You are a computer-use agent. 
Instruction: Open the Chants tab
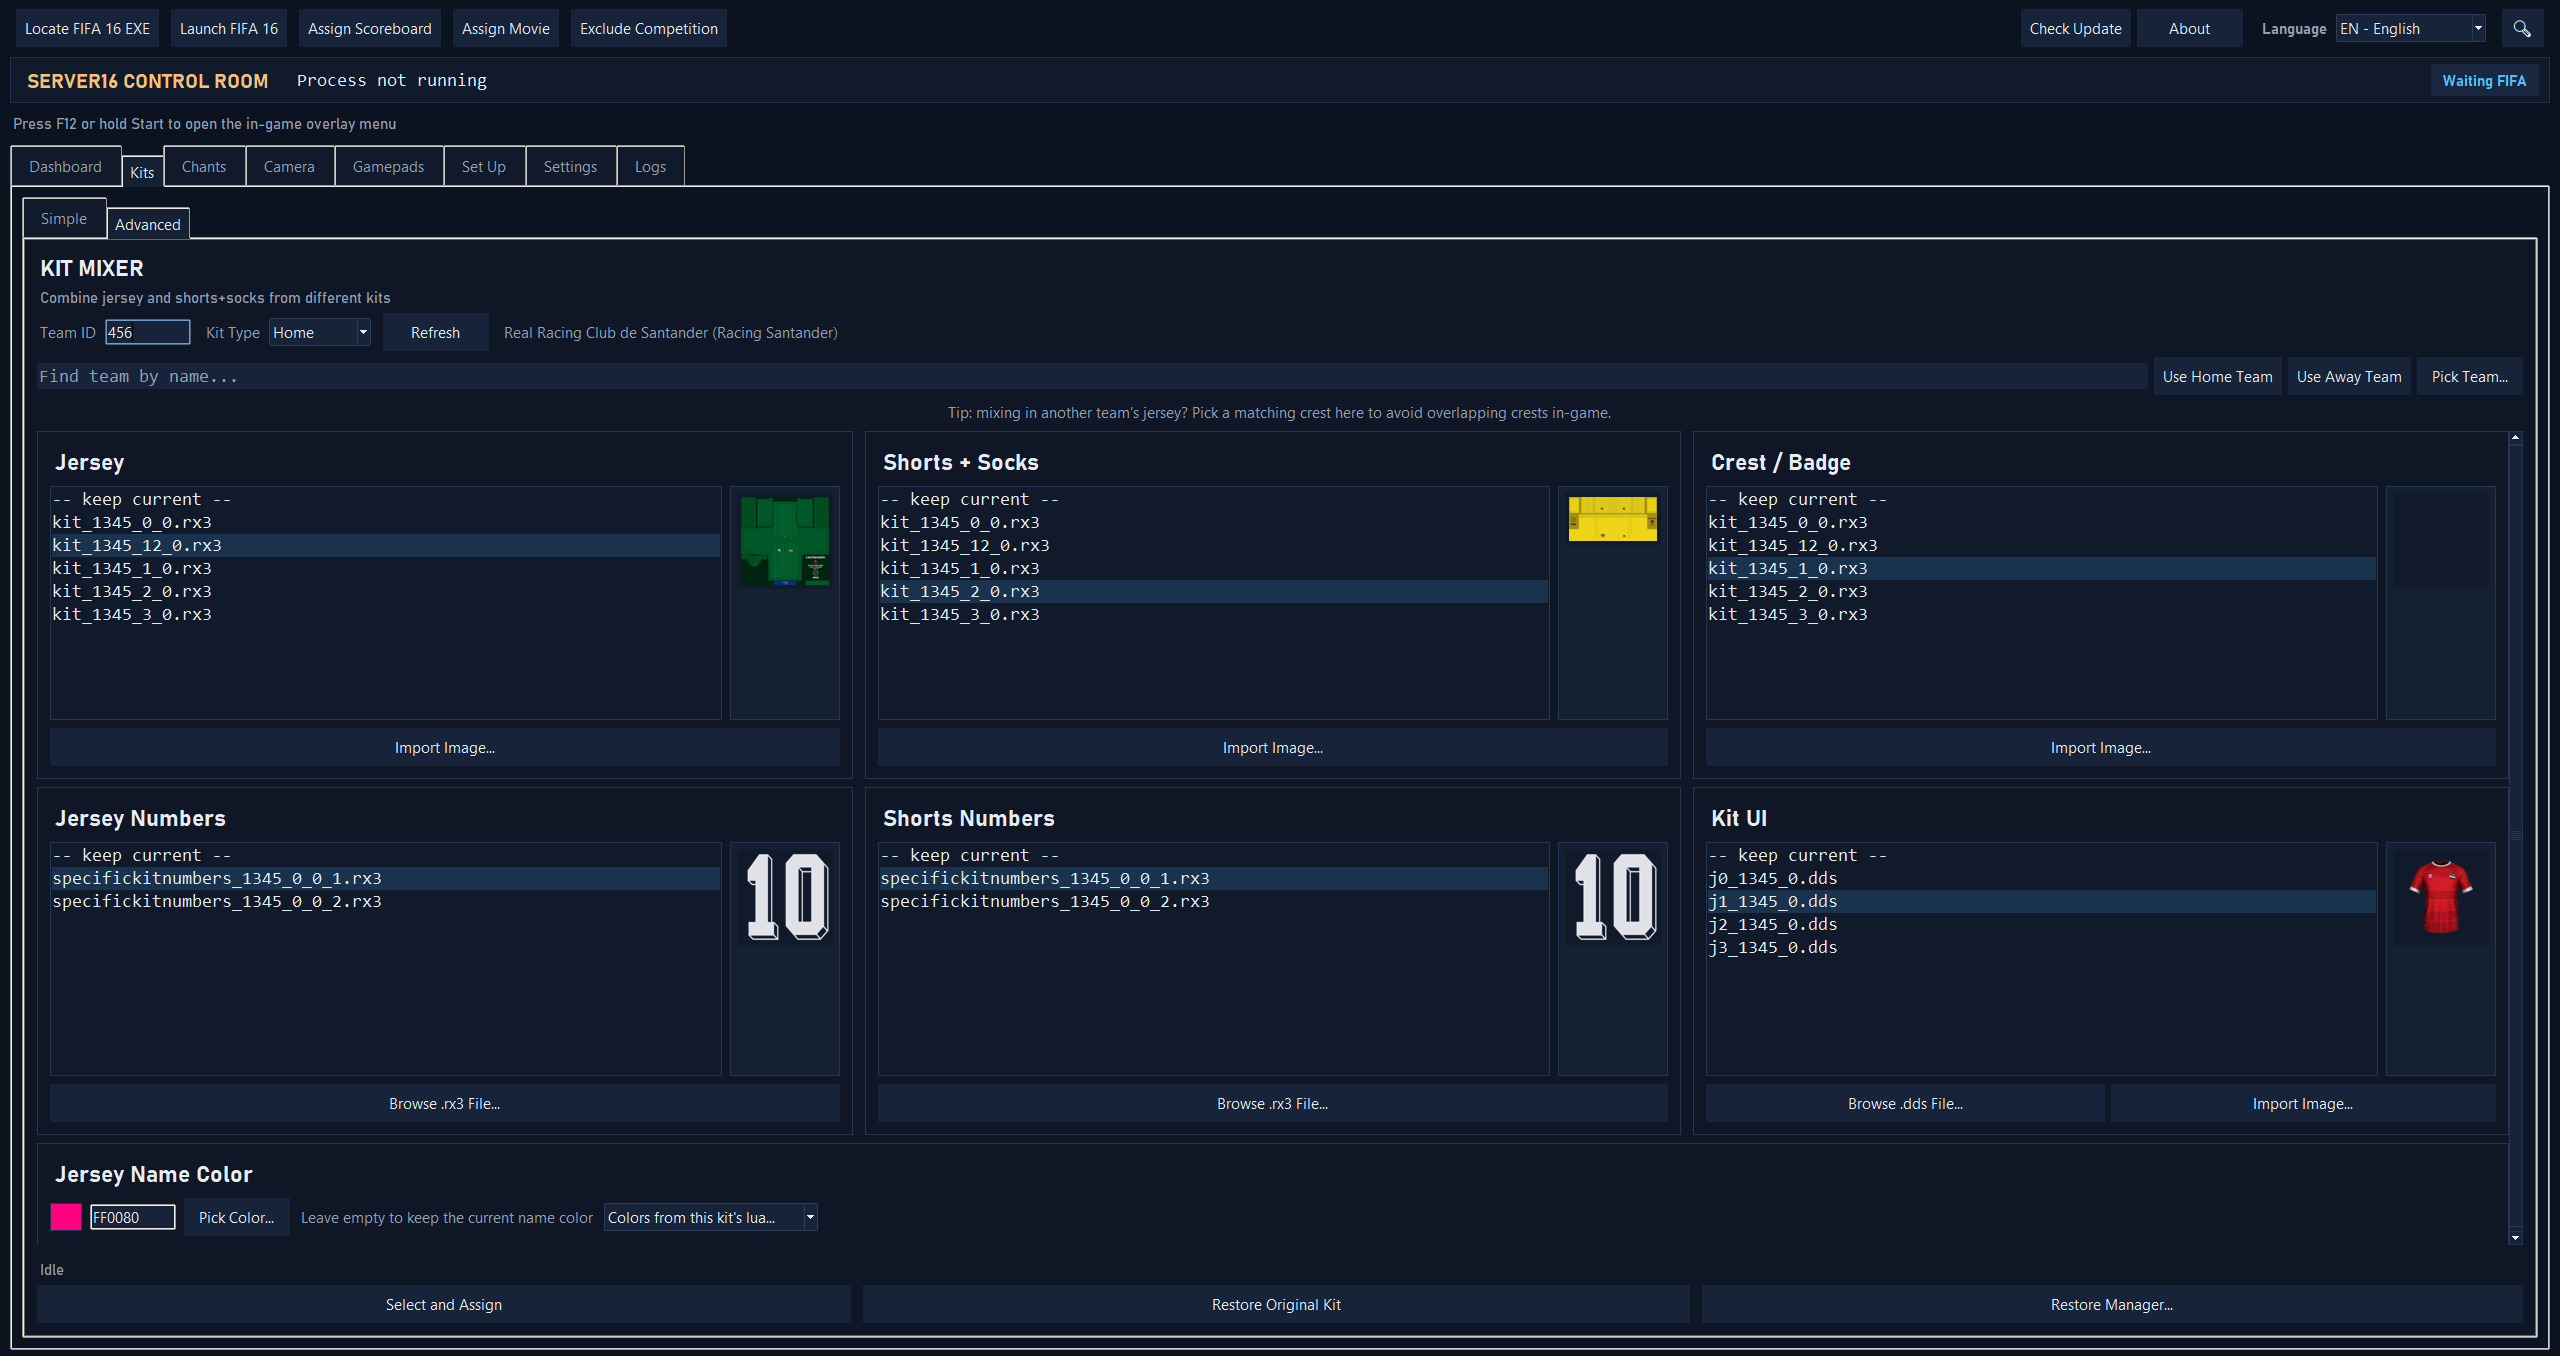pos(204,166)
